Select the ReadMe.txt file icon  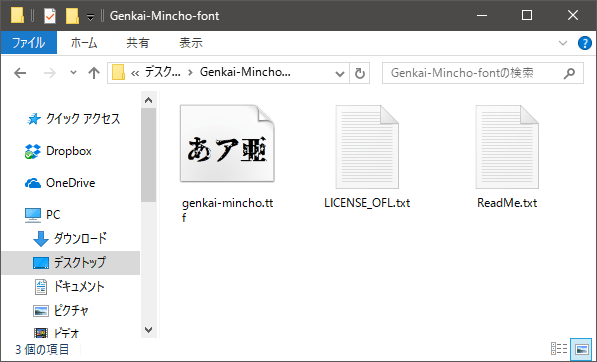507,147
